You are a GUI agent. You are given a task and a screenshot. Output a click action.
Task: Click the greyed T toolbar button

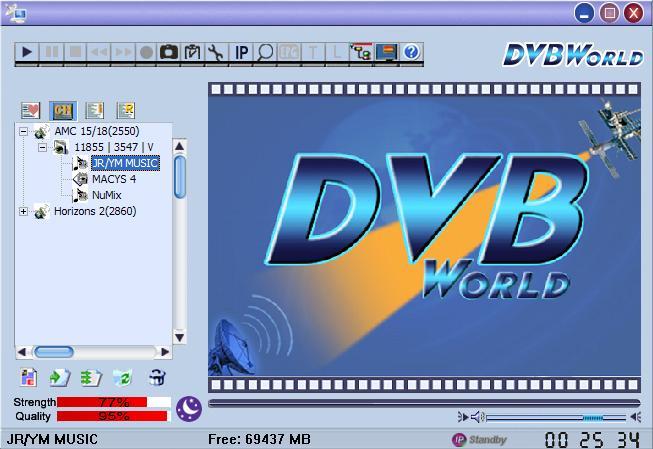coord(313,52)
